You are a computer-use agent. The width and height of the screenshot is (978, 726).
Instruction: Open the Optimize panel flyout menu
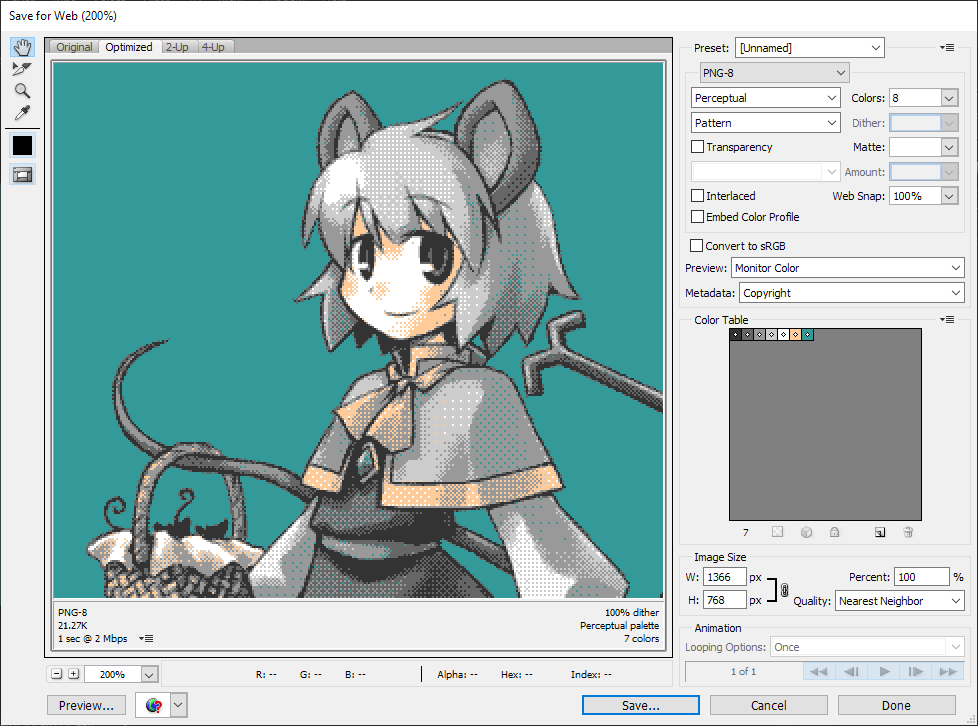pos(947,48)
